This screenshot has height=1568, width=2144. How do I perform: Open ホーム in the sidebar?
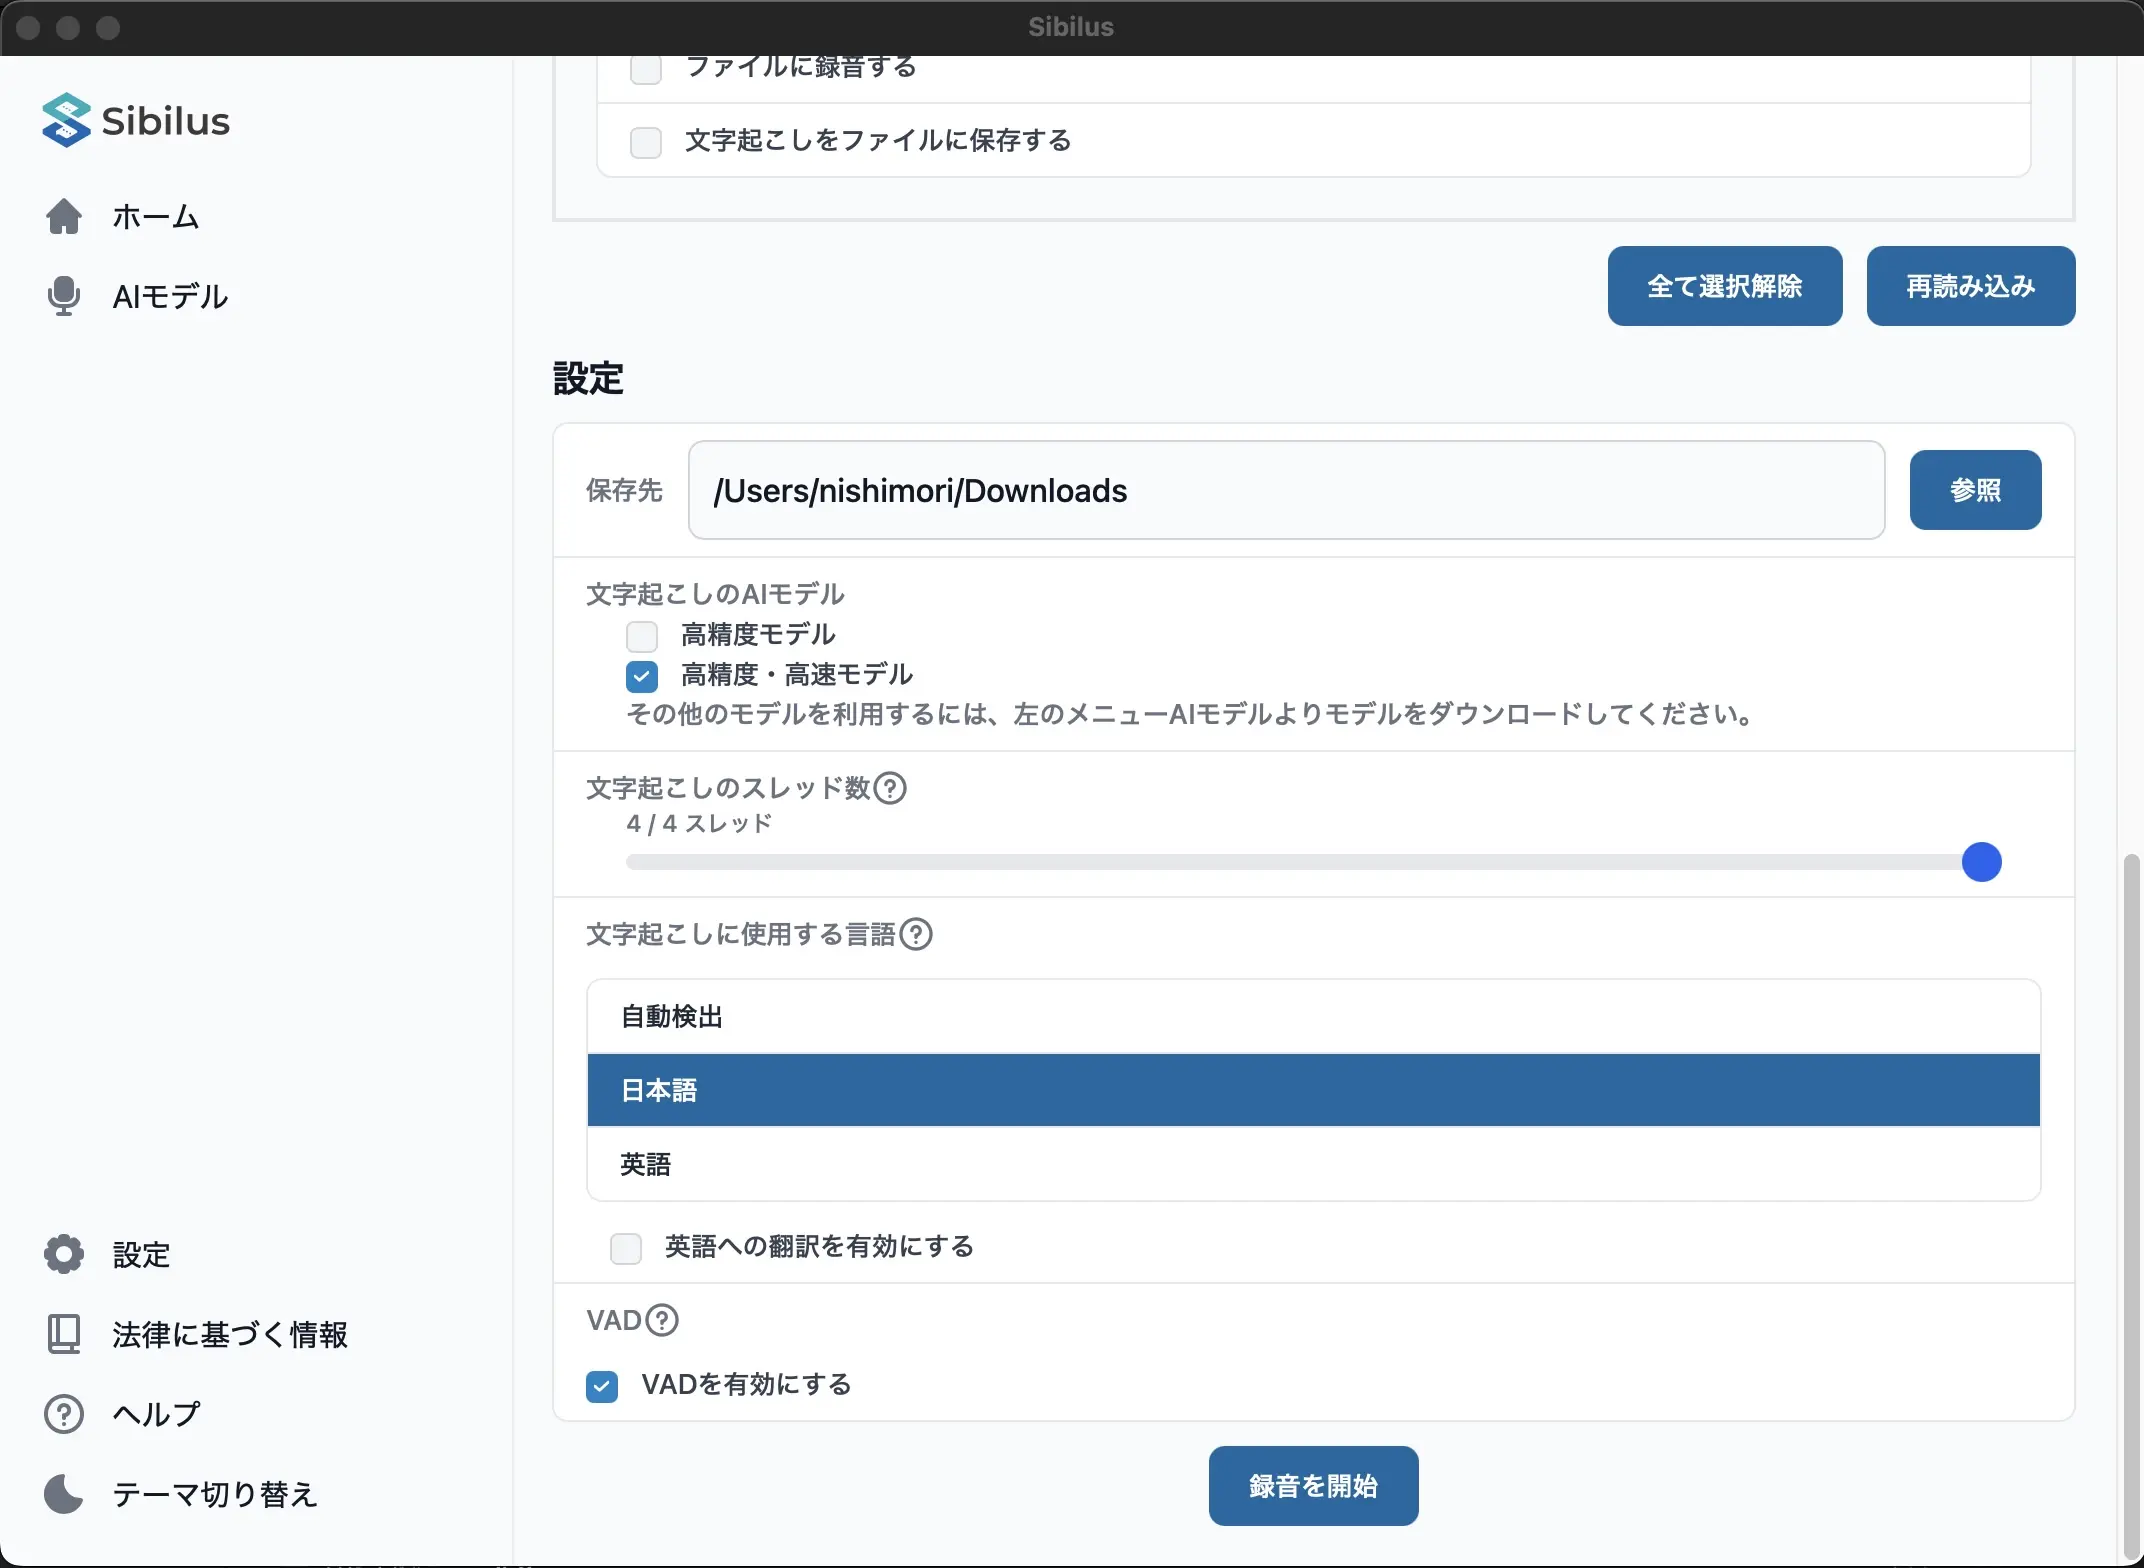tap(156, 216)
